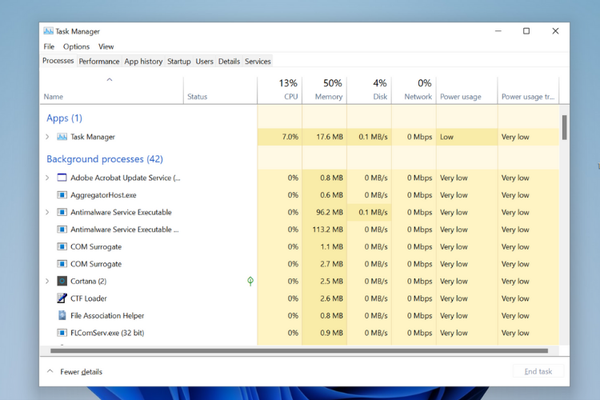The image size is (600, 400).
Task: Switch to the Users tab
Action: (204, 61)
